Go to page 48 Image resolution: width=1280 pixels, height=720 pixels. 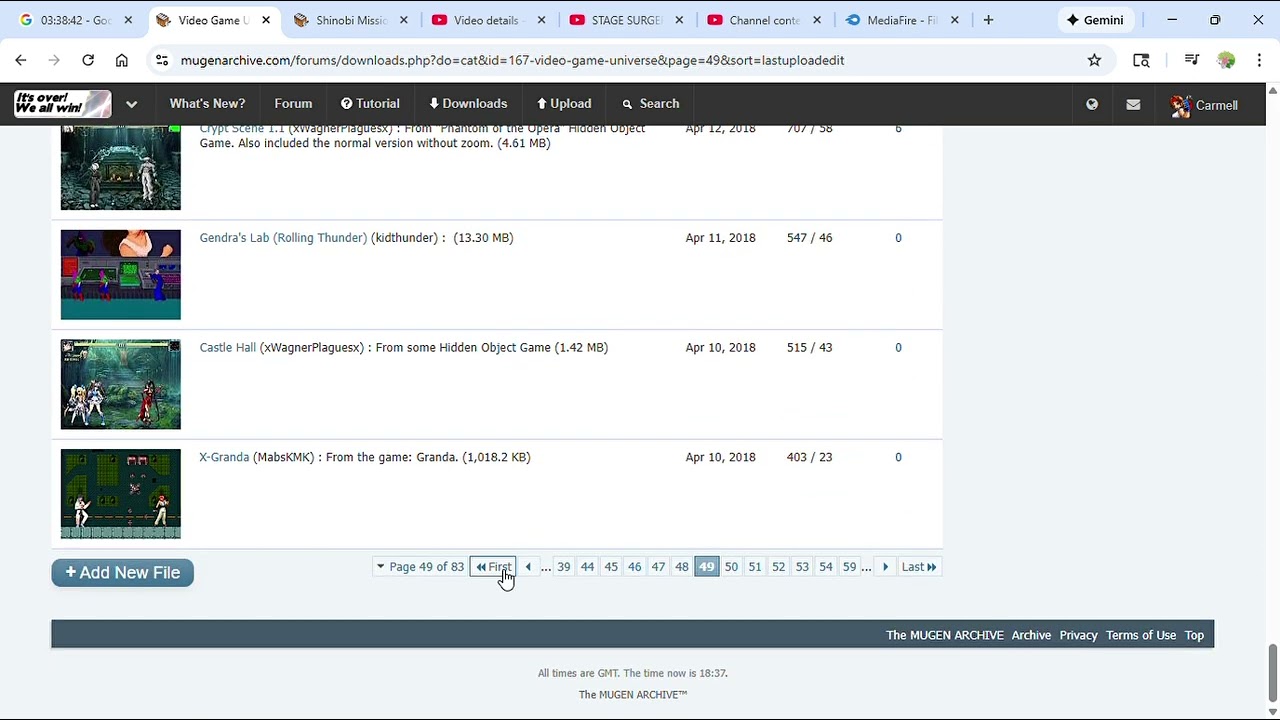(682, 567)
